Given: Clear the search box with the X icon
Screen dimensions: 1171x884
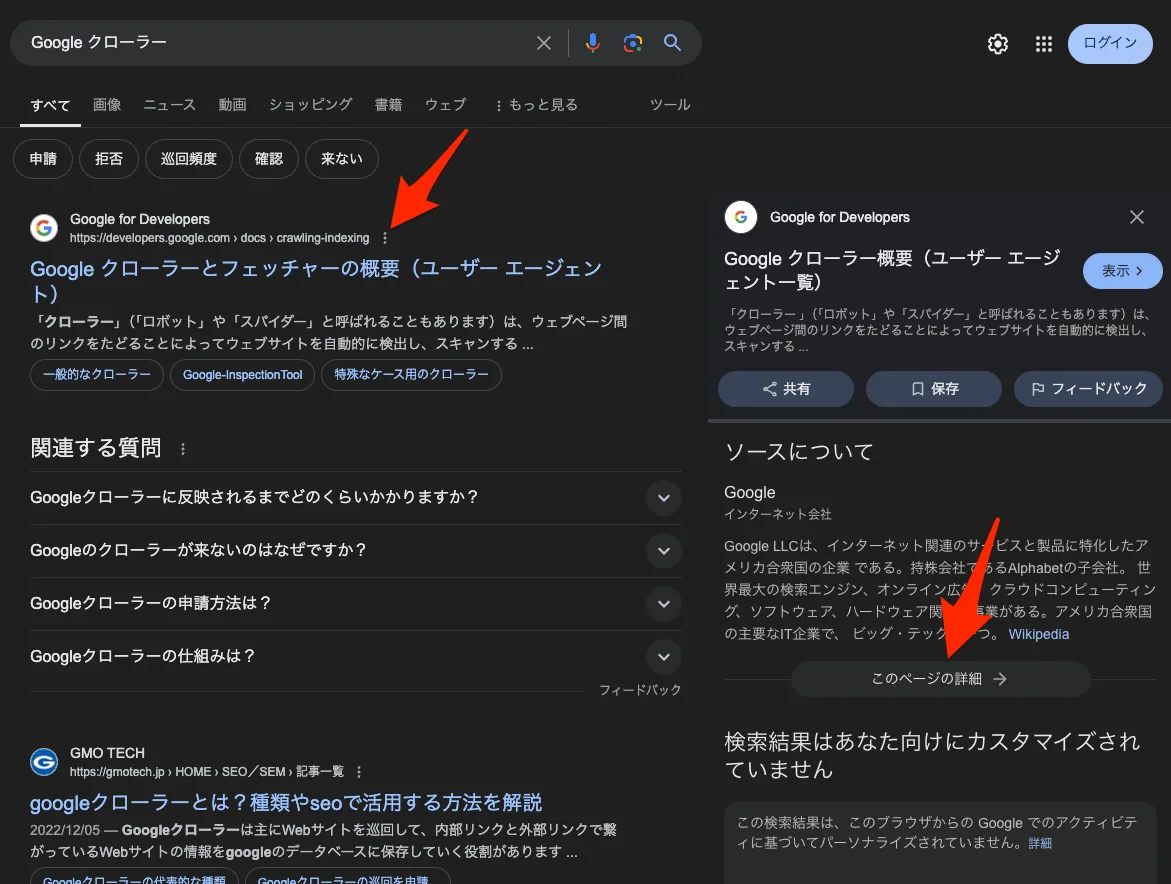Looking at the screenshot, I should 544,43.
